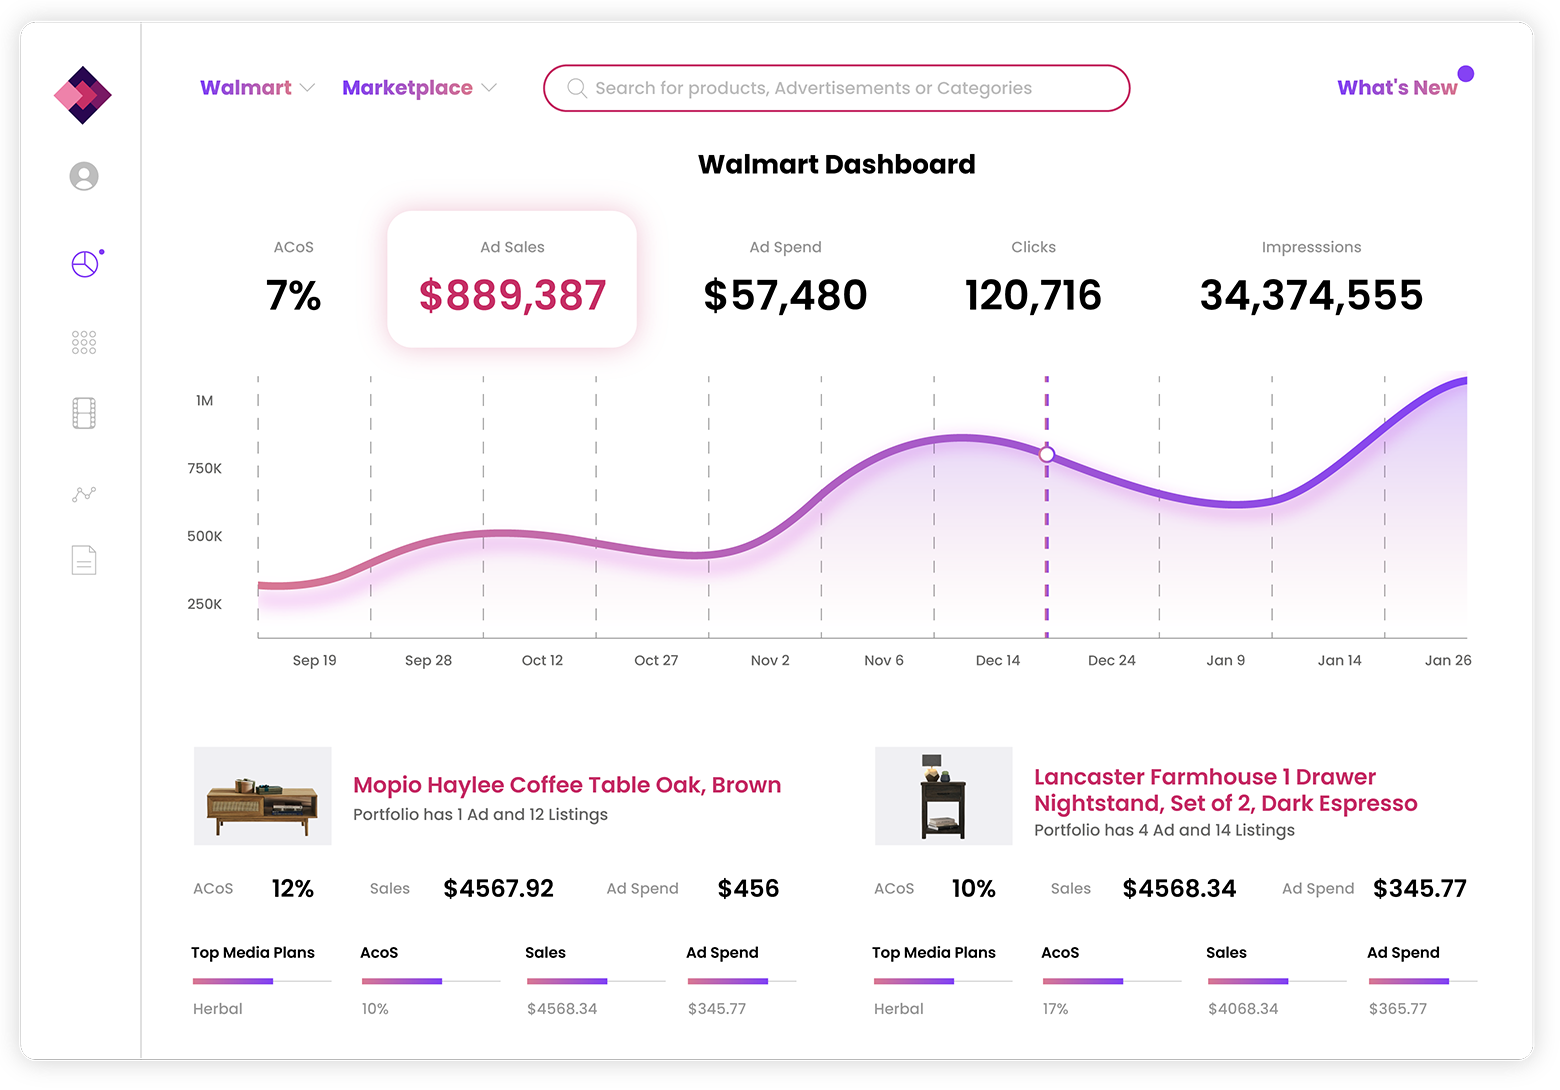Click "Portfolio has 1 Ad and 12 Listings"
This screenshot has width=1560, height=1090.
point(480,814)
